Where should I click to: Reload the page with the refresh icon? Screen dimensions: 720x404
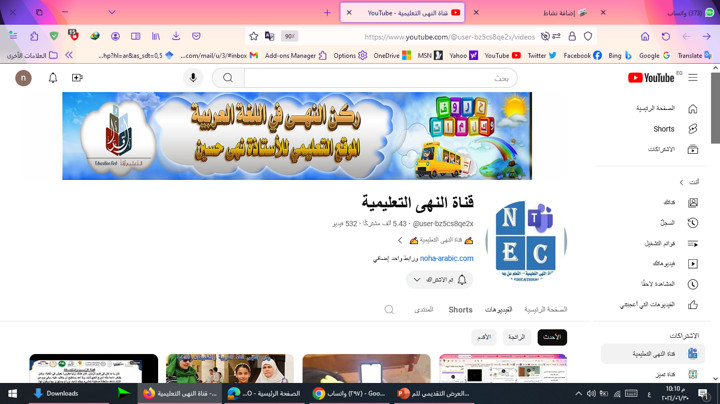coord(666,36)
